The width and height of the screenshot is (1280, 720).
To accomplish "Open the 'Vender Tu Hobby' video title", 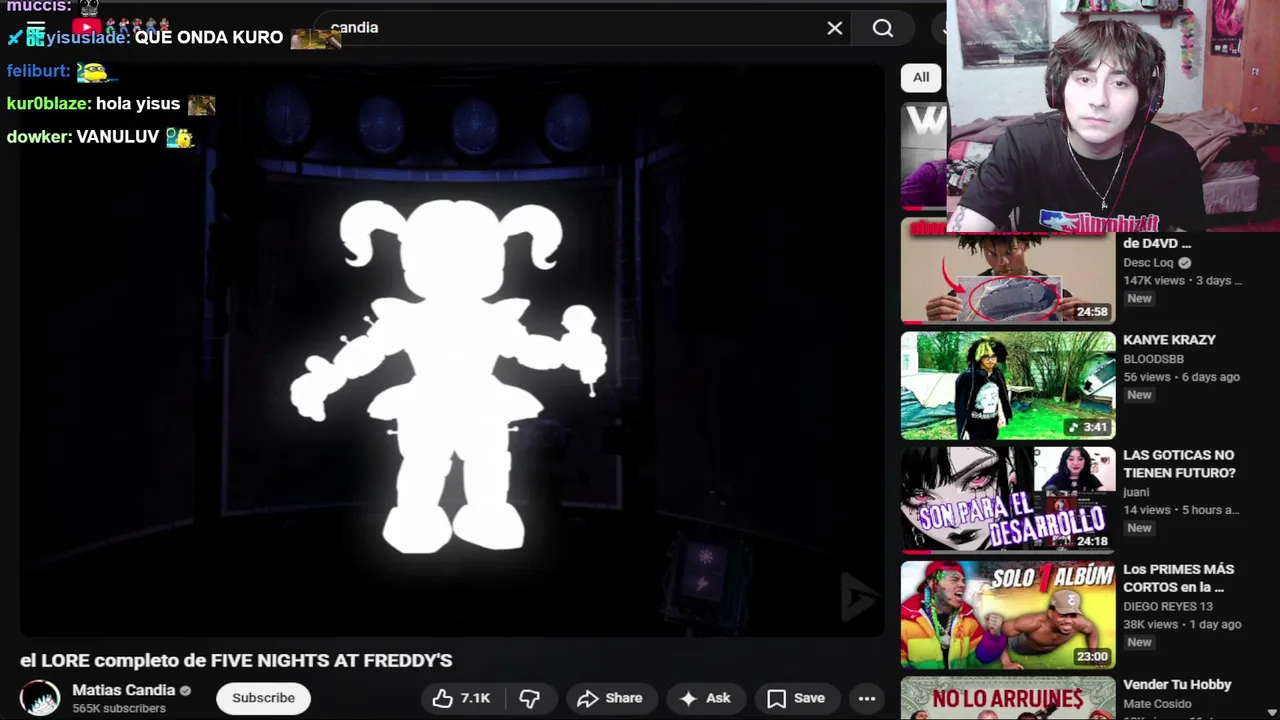I will (1177, 685).
